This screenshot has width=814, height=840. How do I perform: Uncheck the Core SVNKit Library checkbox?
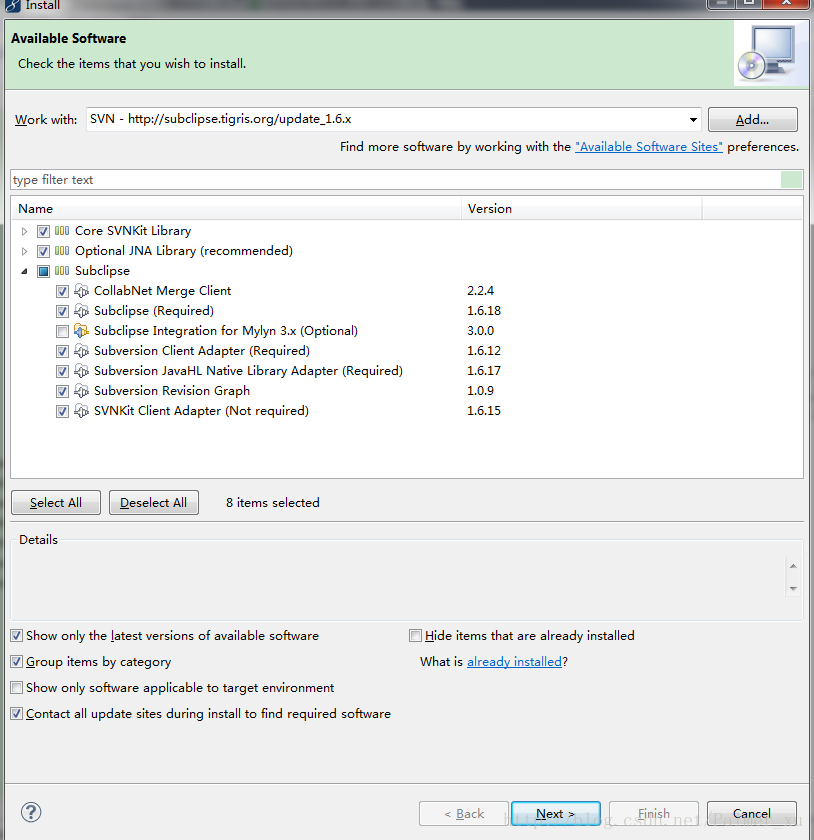(43, 231)
